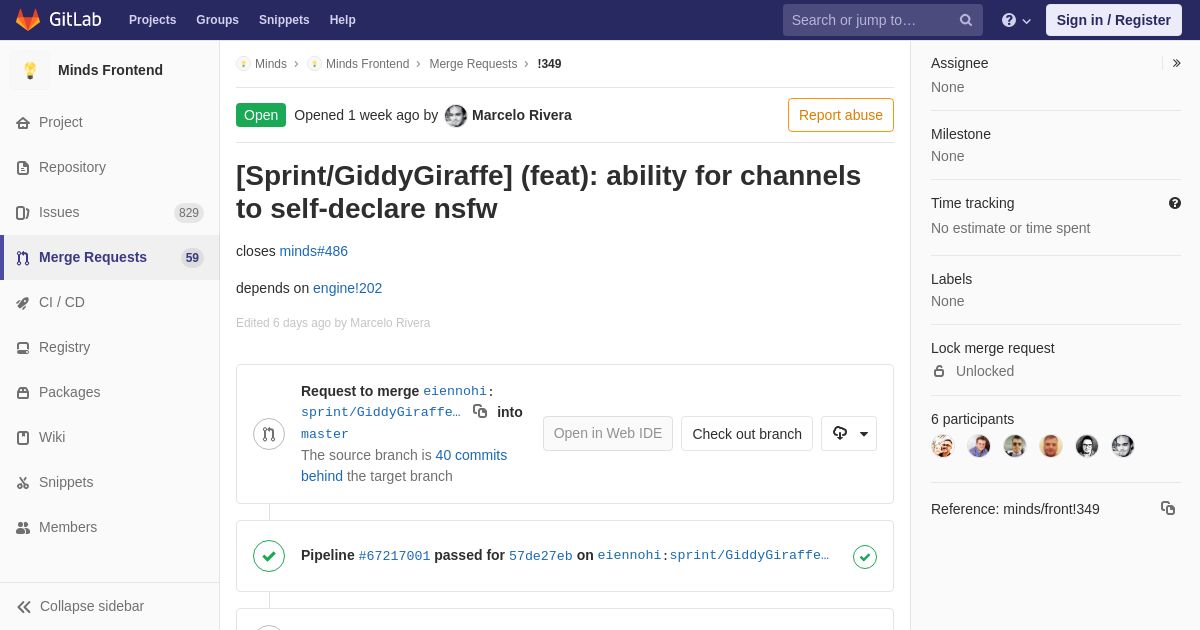This screenshot has width=1200, height=630.
Task: Click the Merge Requests sidebar icon
Action: (23, 257)
